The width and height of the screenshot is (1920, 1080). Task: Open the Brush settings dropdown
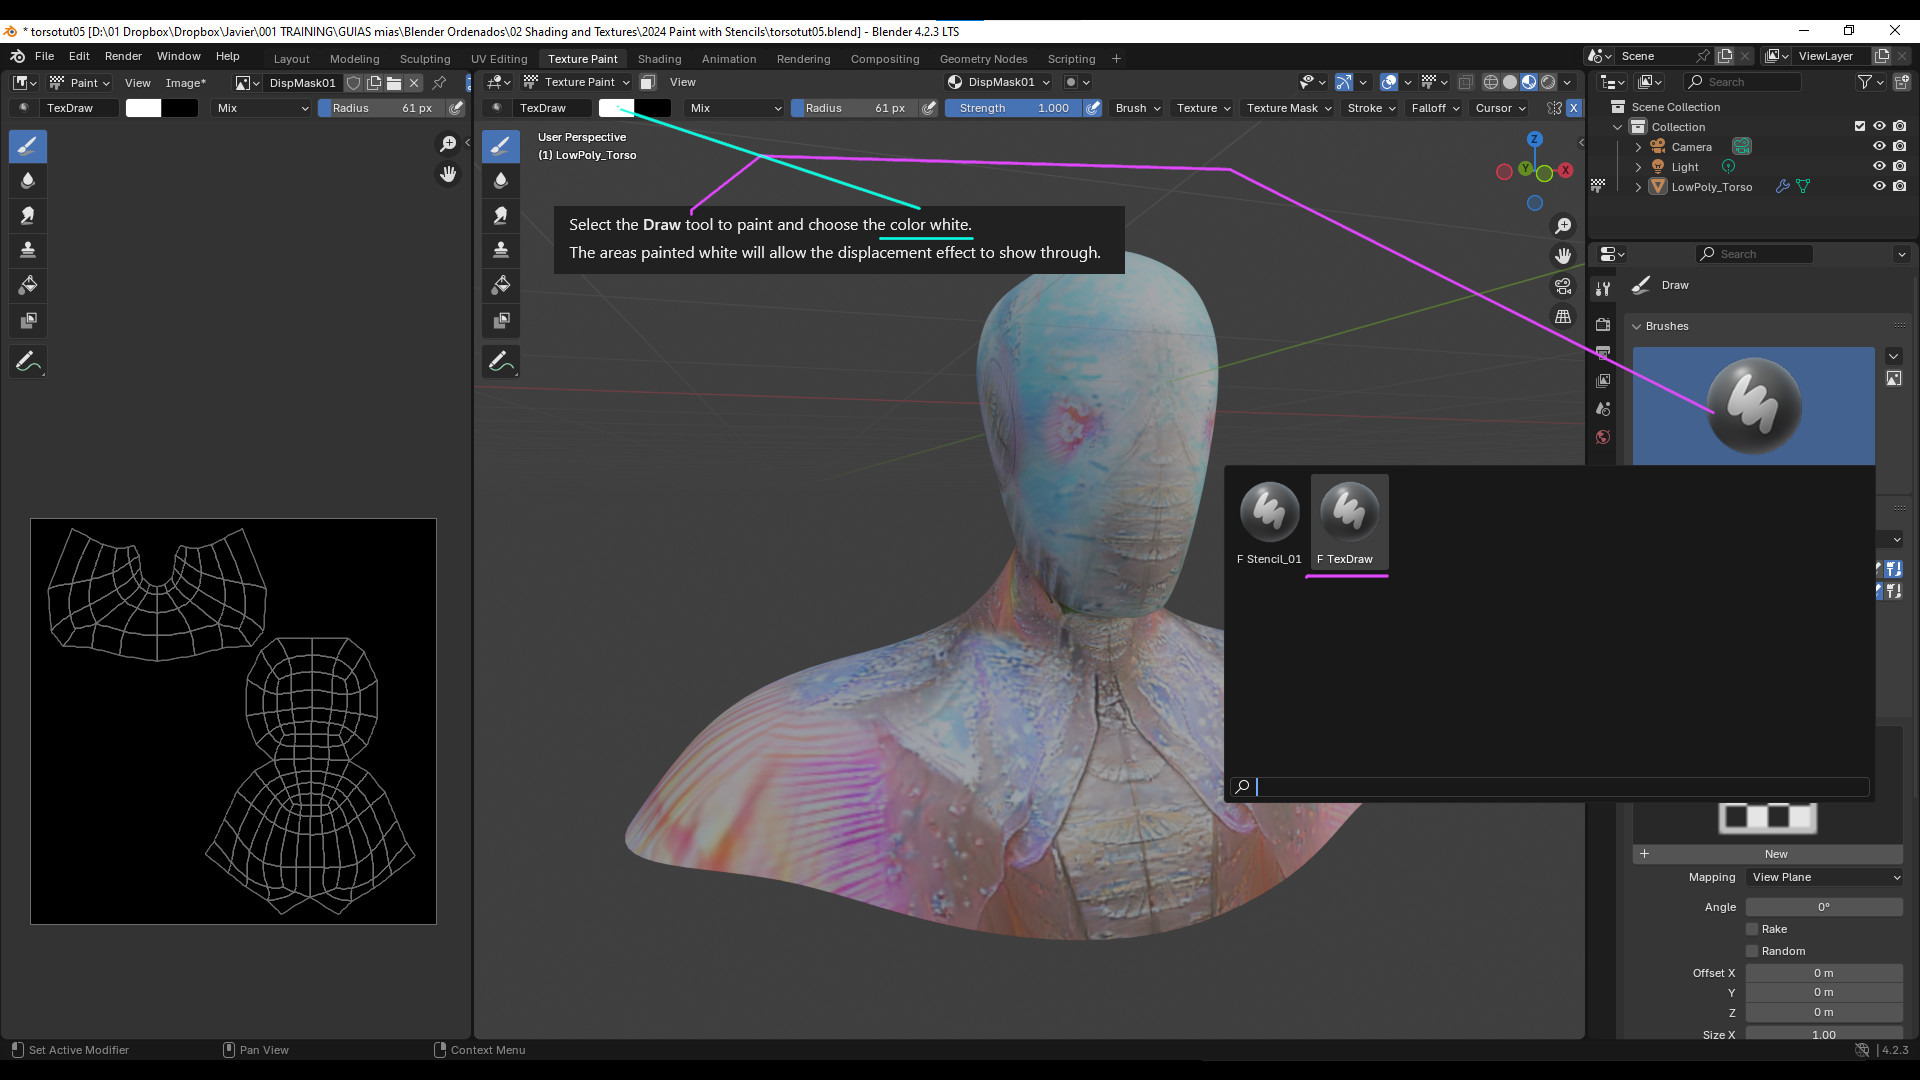click(x=1137, y=108)
